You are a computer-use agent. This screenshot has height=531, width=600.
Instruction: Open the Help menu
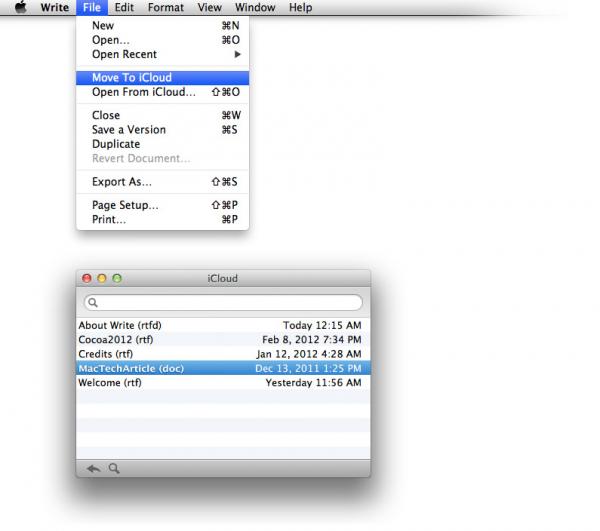point(300,7)
